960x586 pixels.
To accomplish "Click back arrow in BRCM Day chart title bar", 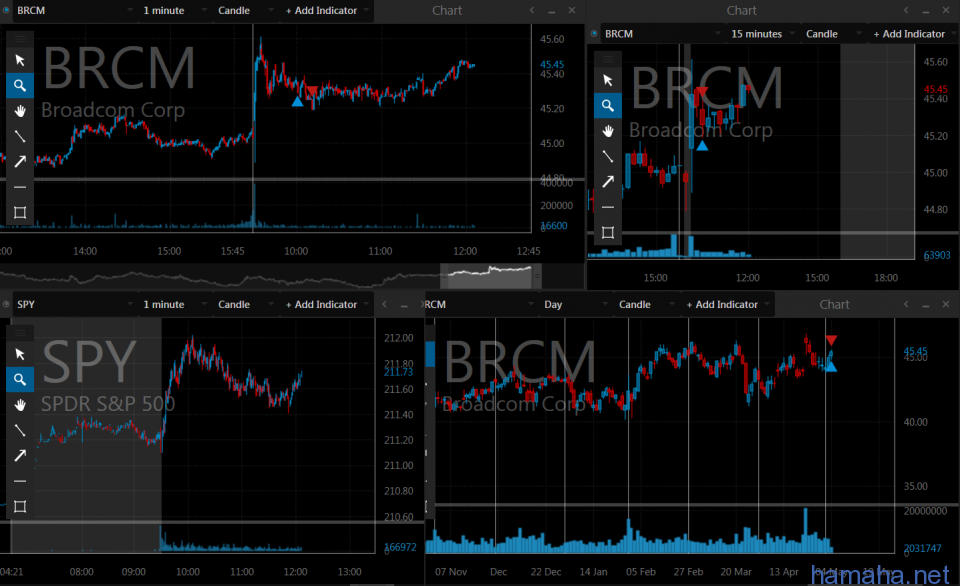I will click(906, 304).
